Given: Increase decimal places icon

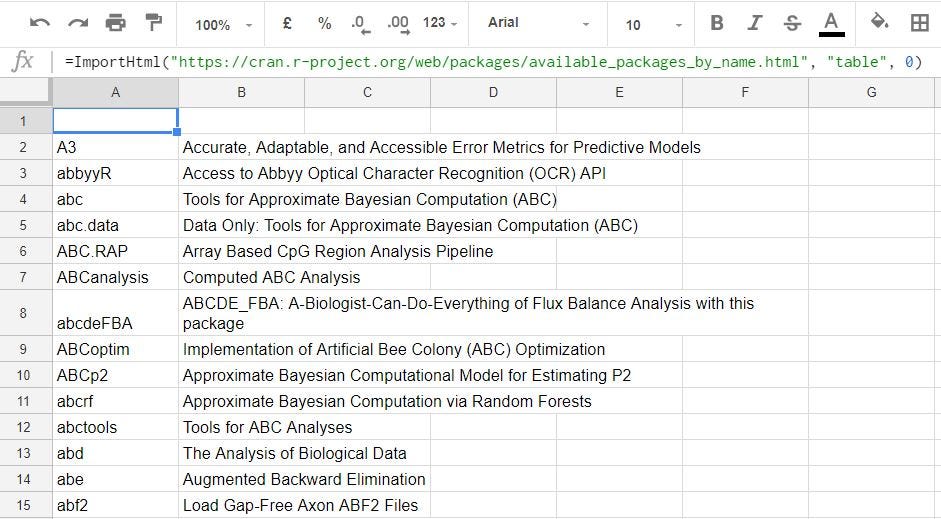Looking at the screenshot, I should tap(398, 24).
